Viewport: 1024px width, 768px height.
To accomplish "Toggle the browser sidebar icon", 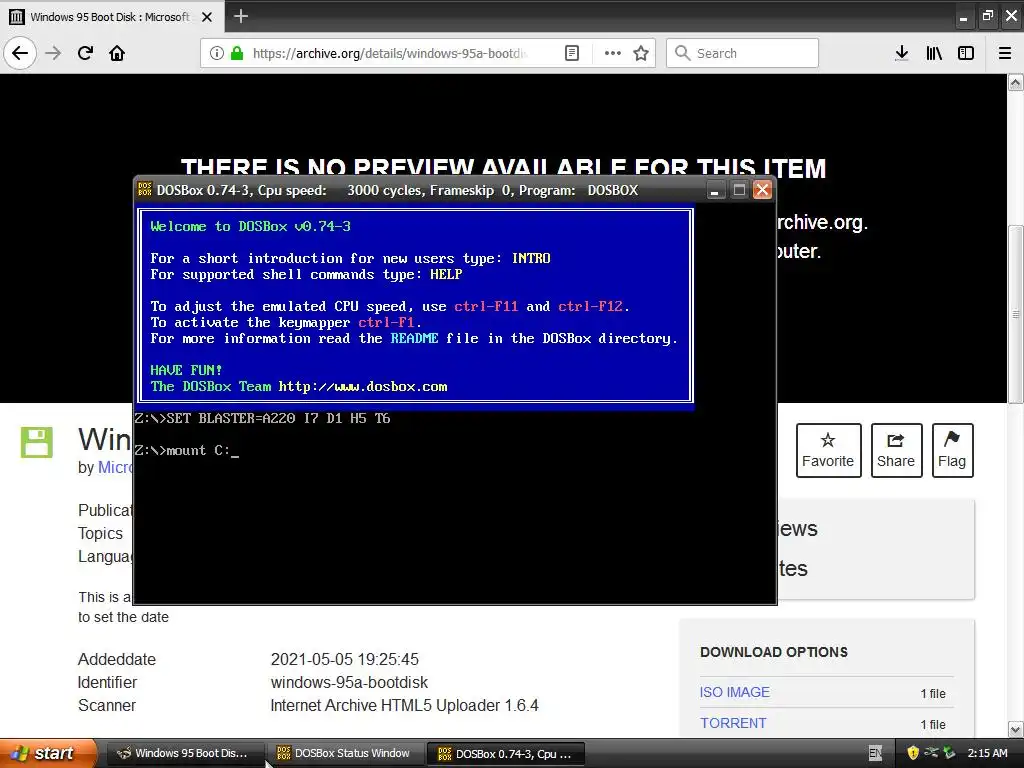I will coord(966,53).
